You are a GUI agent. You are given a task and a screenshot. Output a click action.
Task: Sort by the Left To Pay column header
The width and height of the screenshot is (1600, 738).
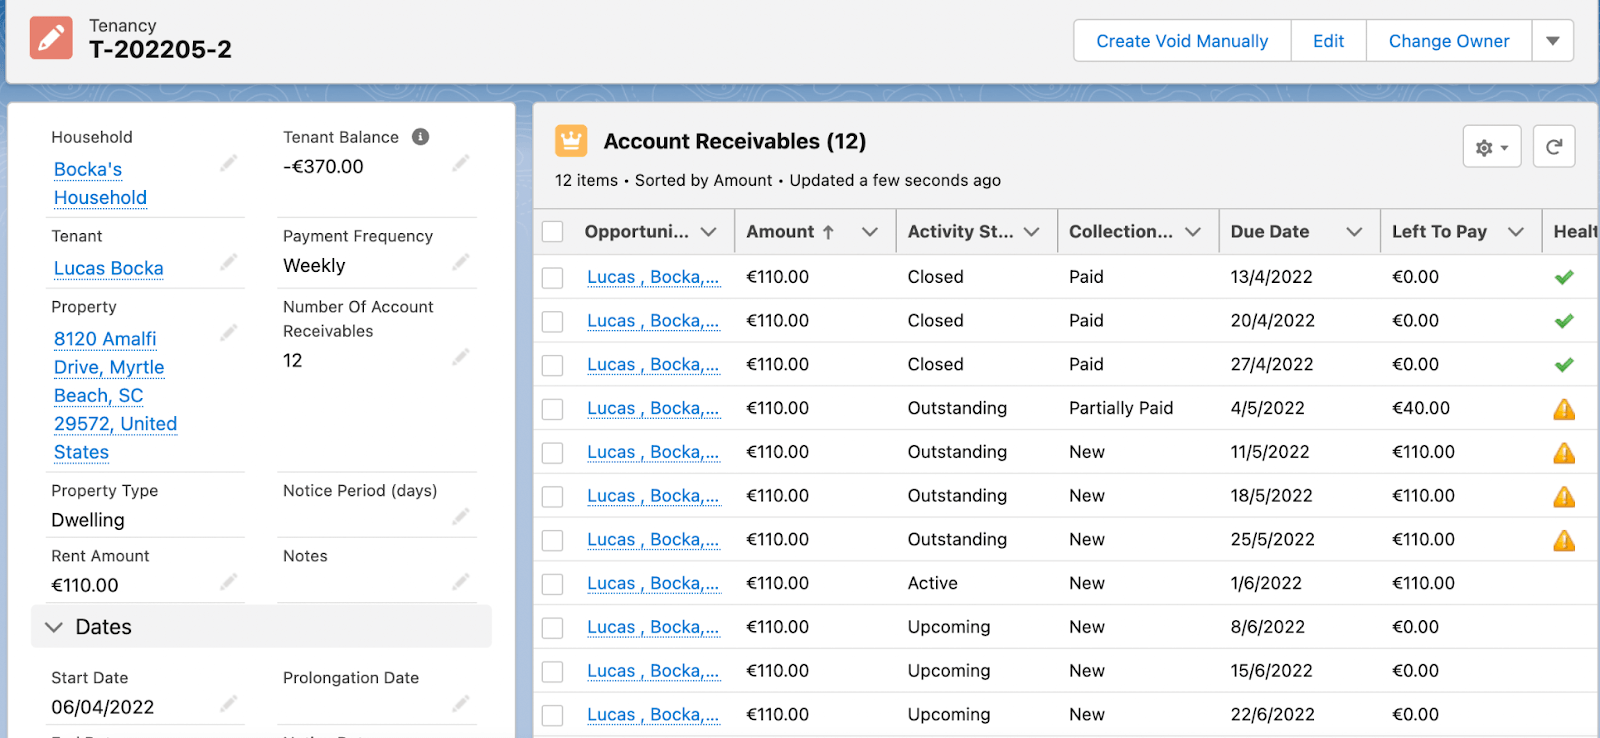coord(1439,232)
